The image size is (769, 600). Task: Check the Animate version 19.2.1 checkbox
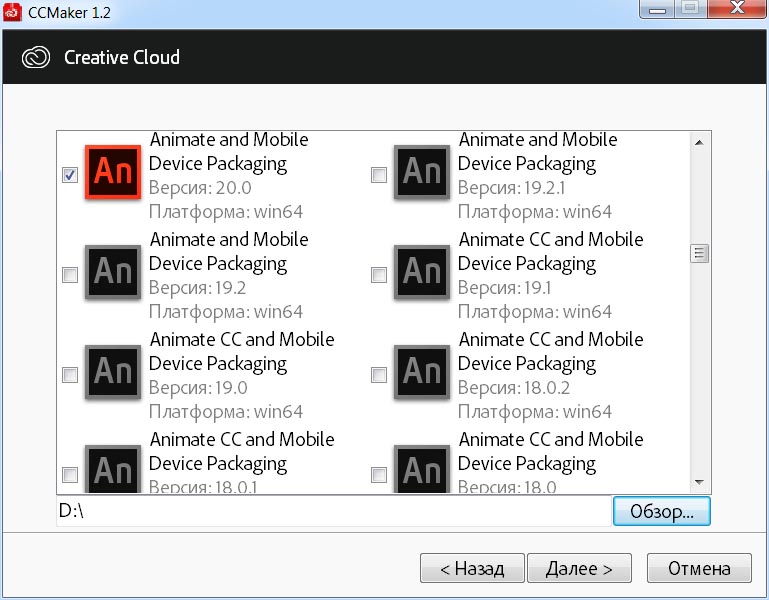(x=379, y=175)
